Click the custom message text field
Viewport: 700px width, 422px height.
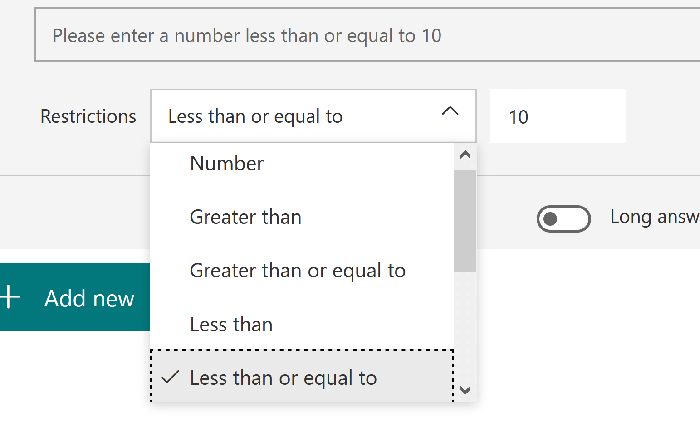point(367,35)
